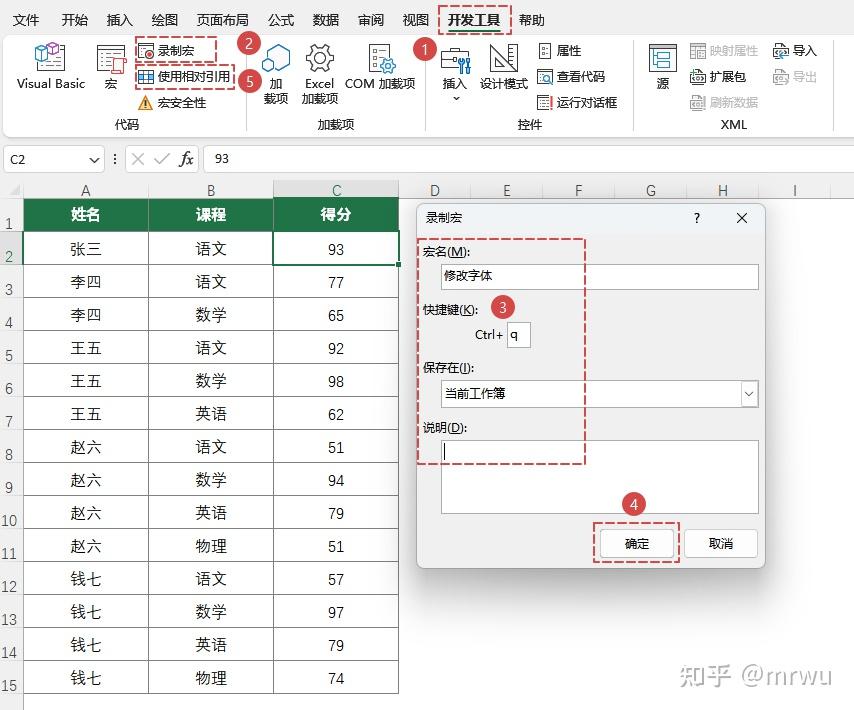854x710 pixels.
Task: Enable 设计模式 in the ribbon
Action: point(504,70)
